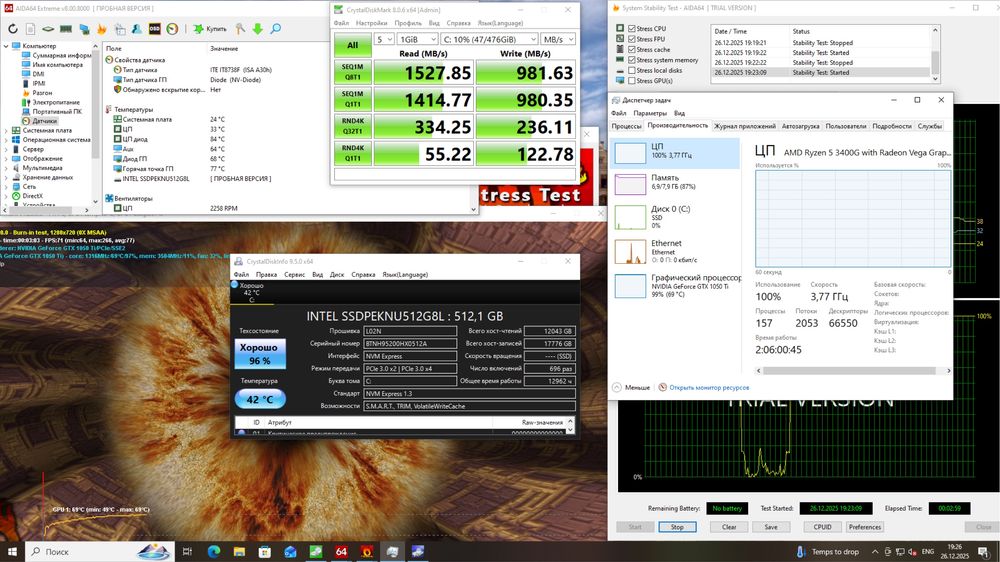The width and height of the screenshot is (1000, 562).
Task: Switch to Подробности tab in Task Manager
Action: pyautogui.click(x=892, y=126)
